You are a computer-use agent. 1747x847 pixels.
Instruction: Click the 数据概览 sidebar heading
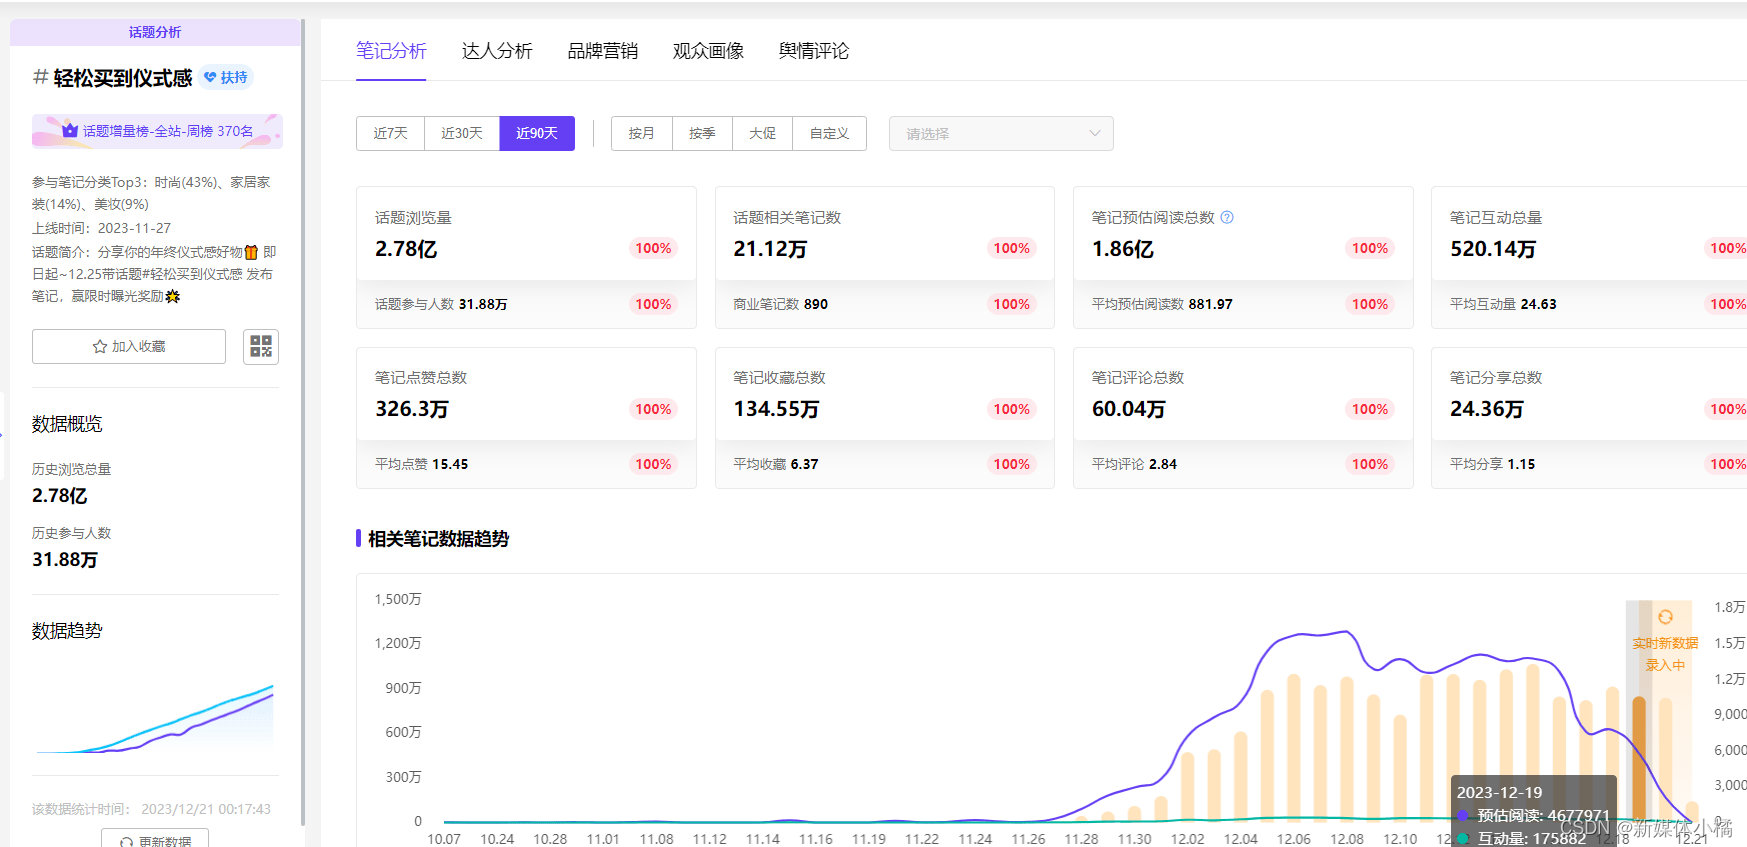[67, 424]
